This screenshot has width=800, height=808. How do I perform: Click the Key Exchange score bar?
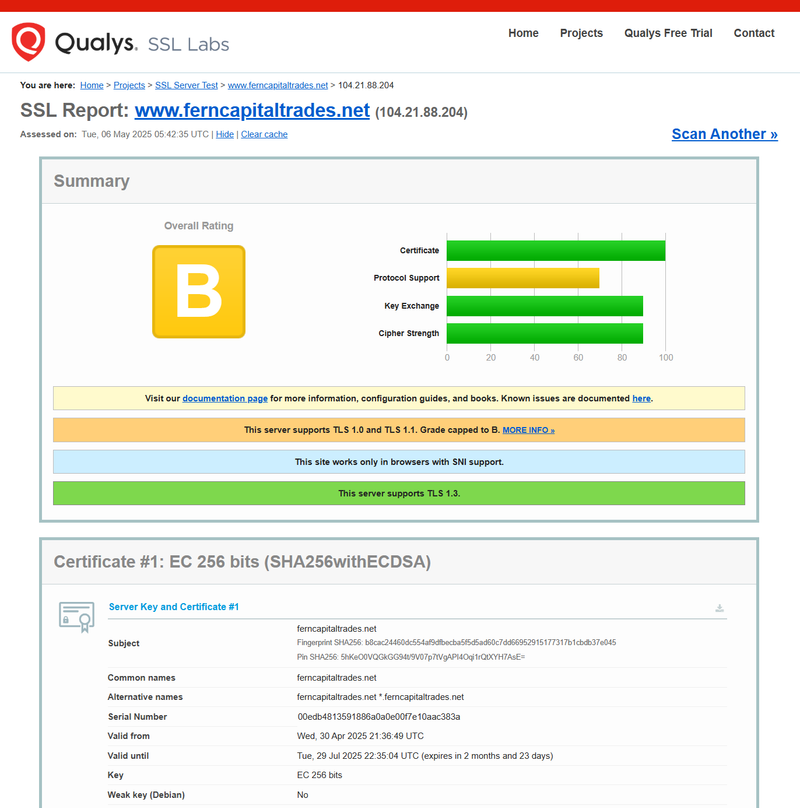[x=545, y=306]
